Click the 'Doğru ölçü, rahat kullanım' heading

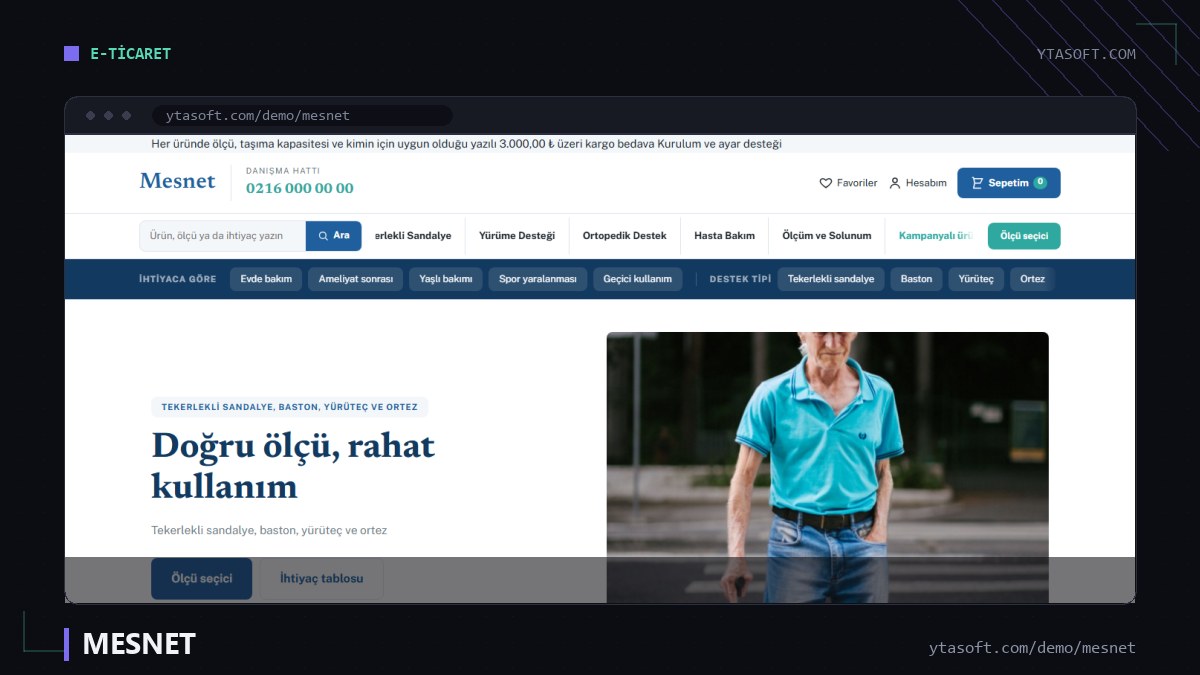pyautogui.click(x=293, y=465)
